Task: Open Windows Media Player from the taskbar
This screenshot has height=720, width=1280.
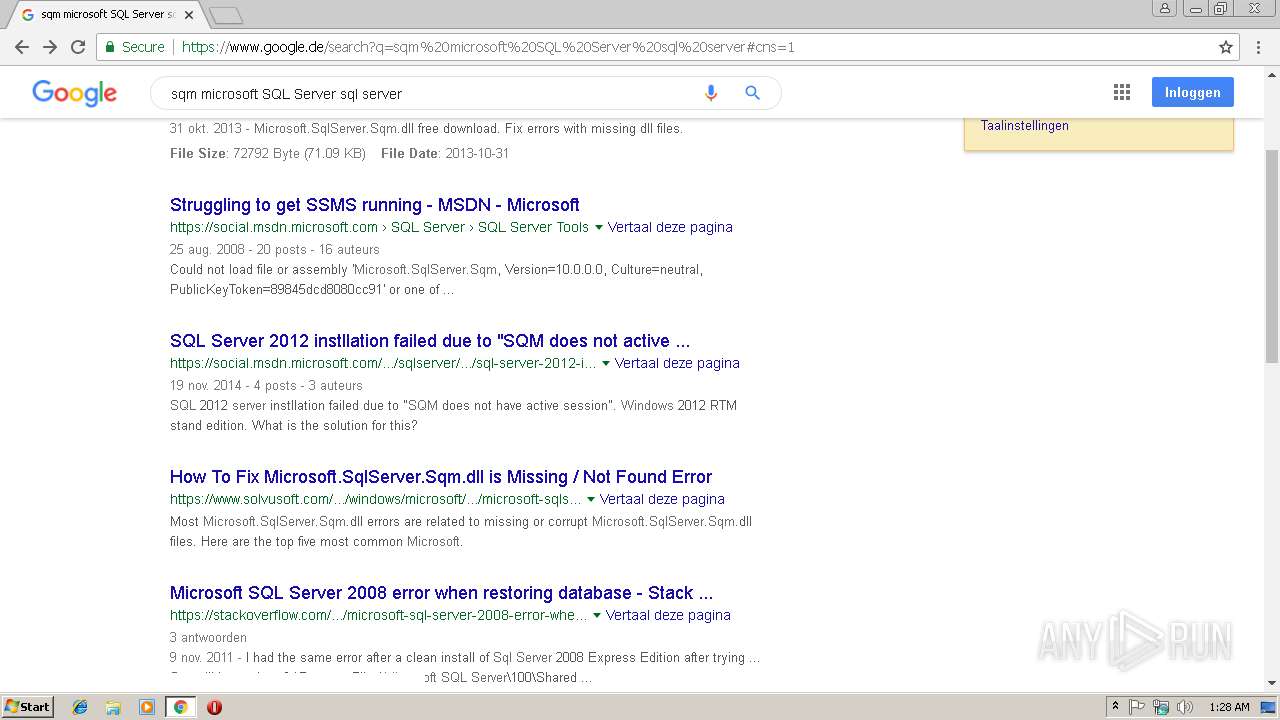Action: [147, 707]
